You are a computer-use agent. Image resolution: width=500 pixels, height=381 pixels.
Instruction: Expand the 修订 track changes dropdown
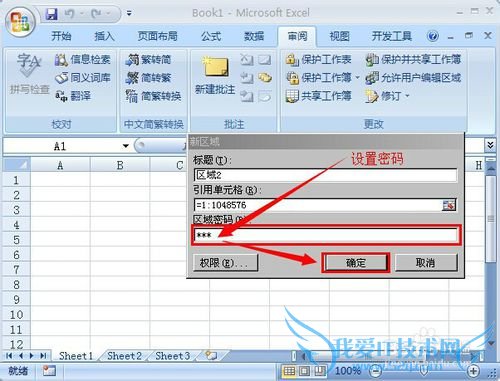(407, 96)
